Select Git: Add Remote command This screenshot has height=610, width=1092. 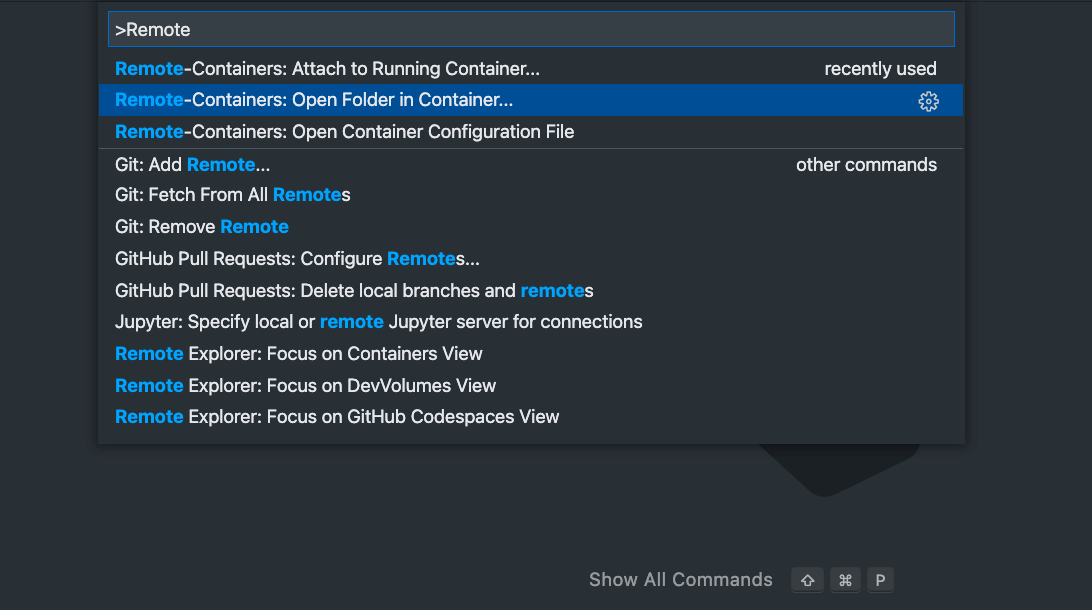(x=531, y=164)
